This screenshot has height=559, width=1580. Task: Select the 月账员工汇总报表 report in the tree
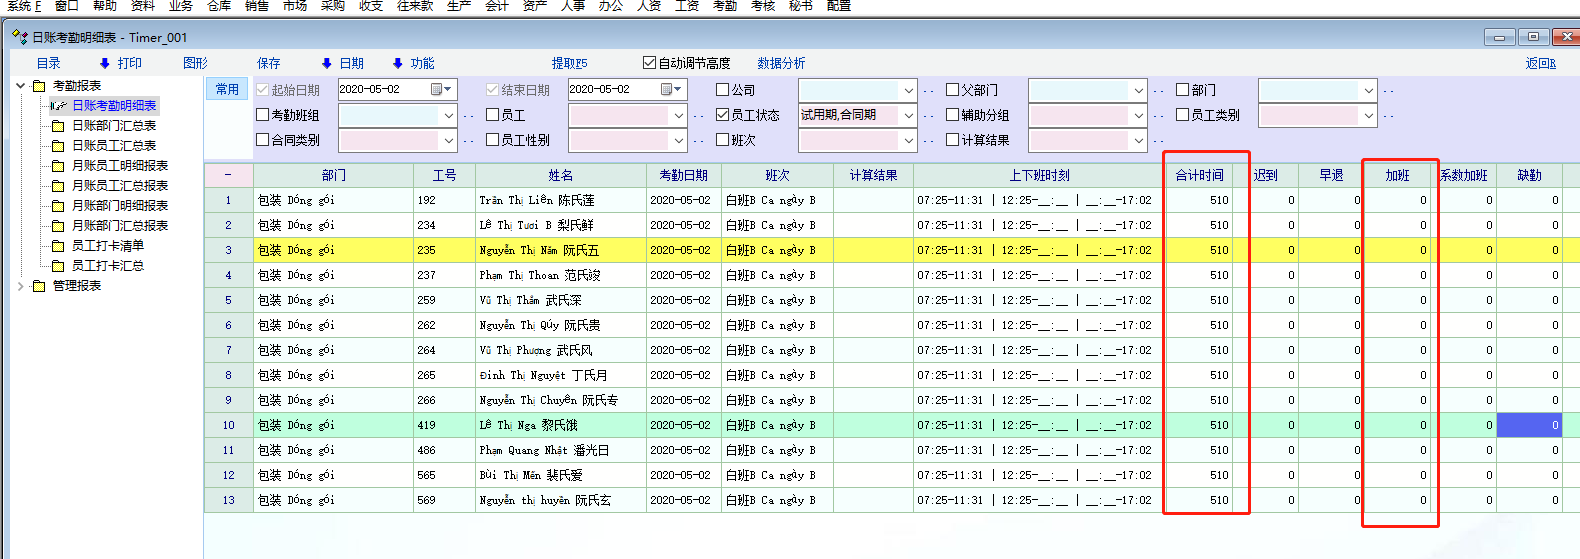tap(120, 186)
